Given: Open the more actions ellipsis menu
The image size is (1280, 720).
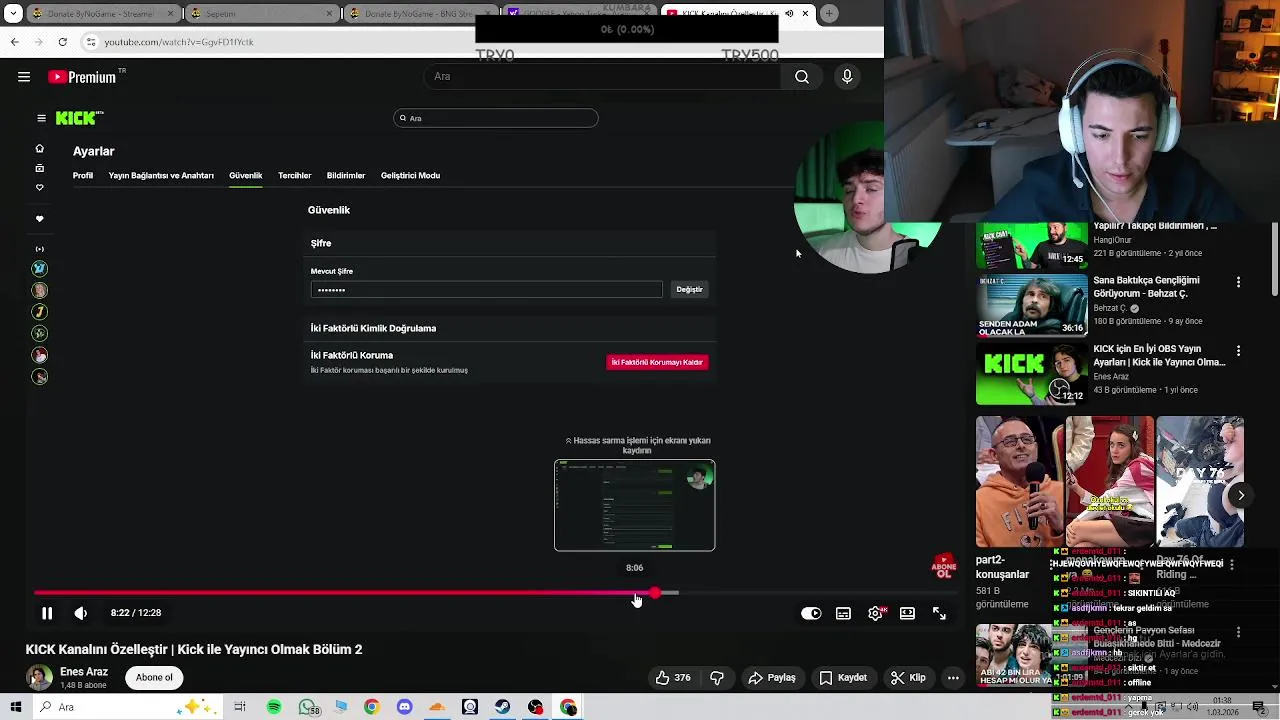Looking at the screenshot, I should pos(953,678).
